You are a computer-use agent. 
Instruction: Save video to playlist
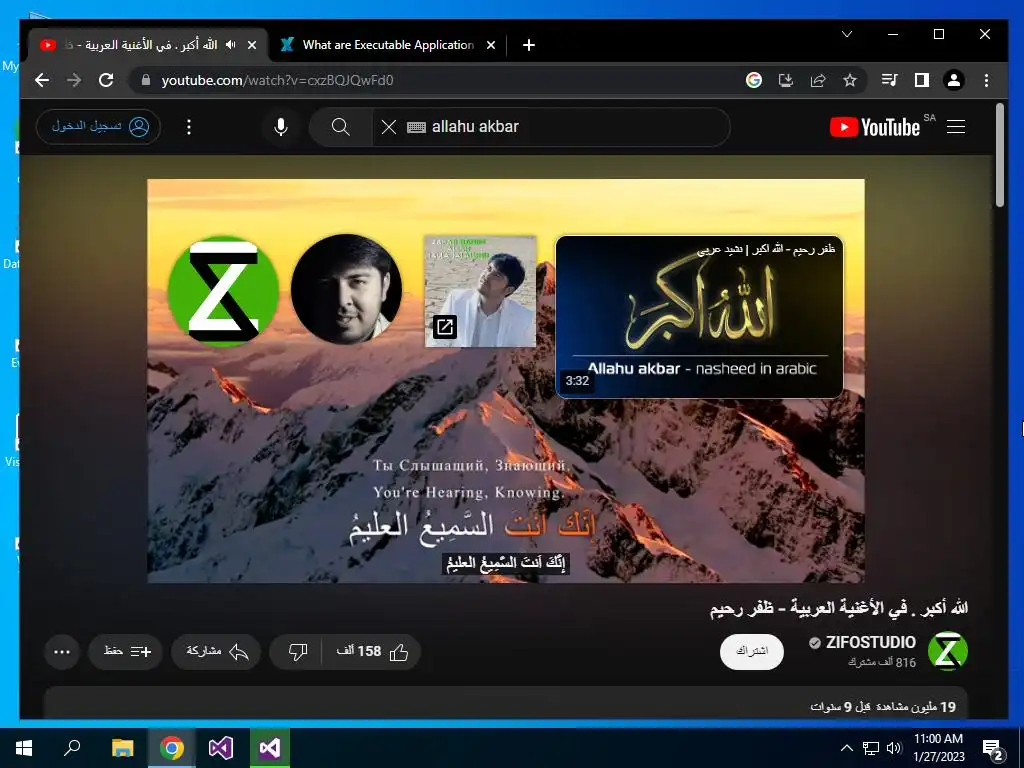(126, 651)
